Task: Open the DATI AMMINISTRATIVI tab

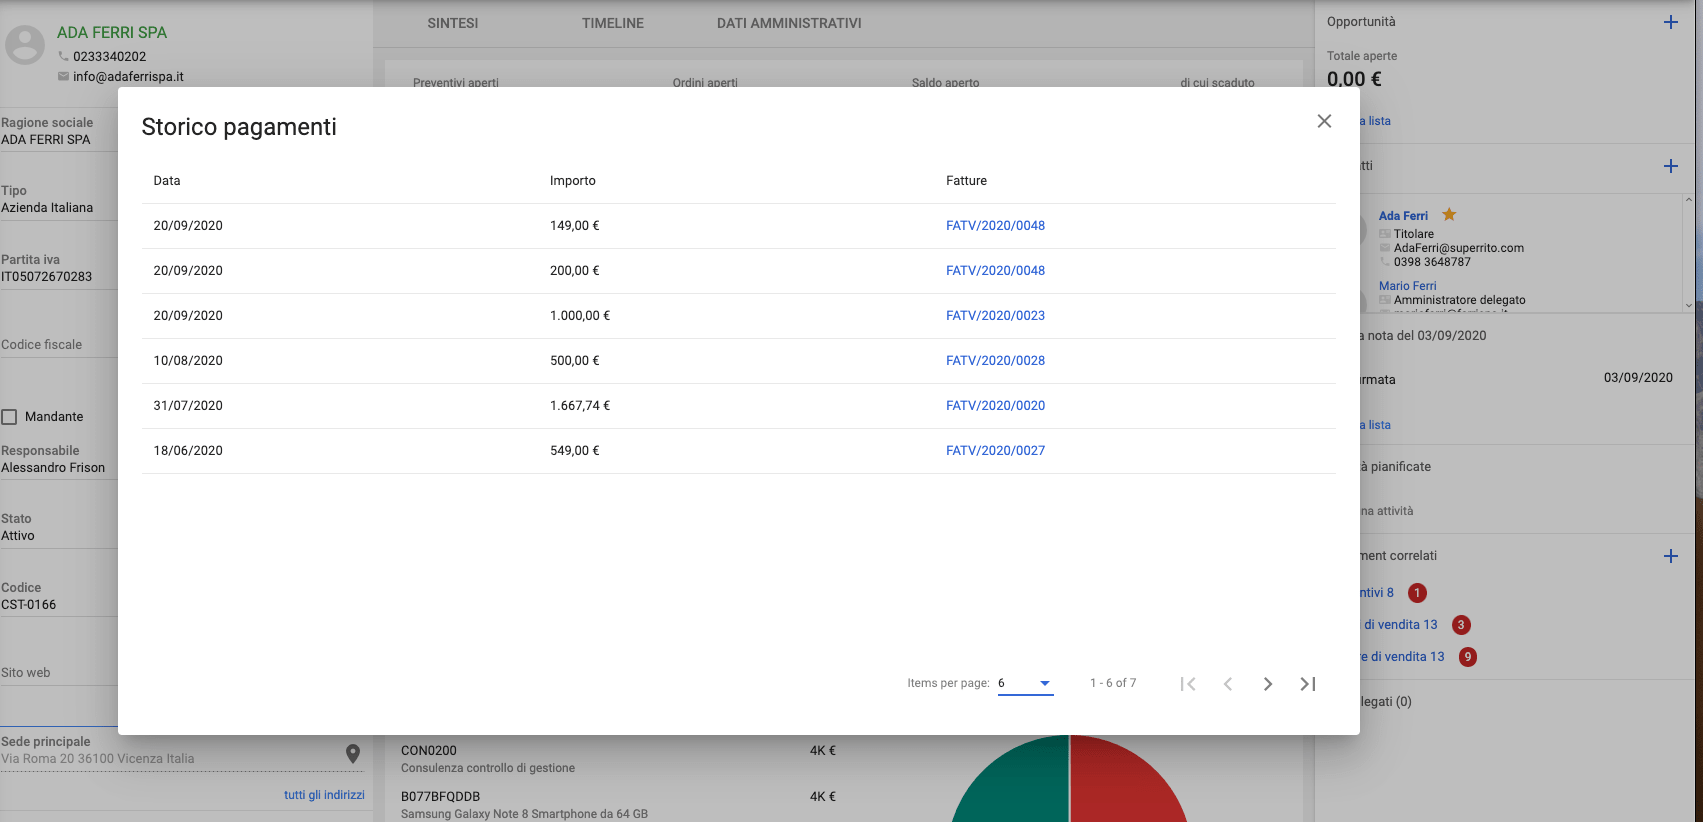Action: (789, 23)
